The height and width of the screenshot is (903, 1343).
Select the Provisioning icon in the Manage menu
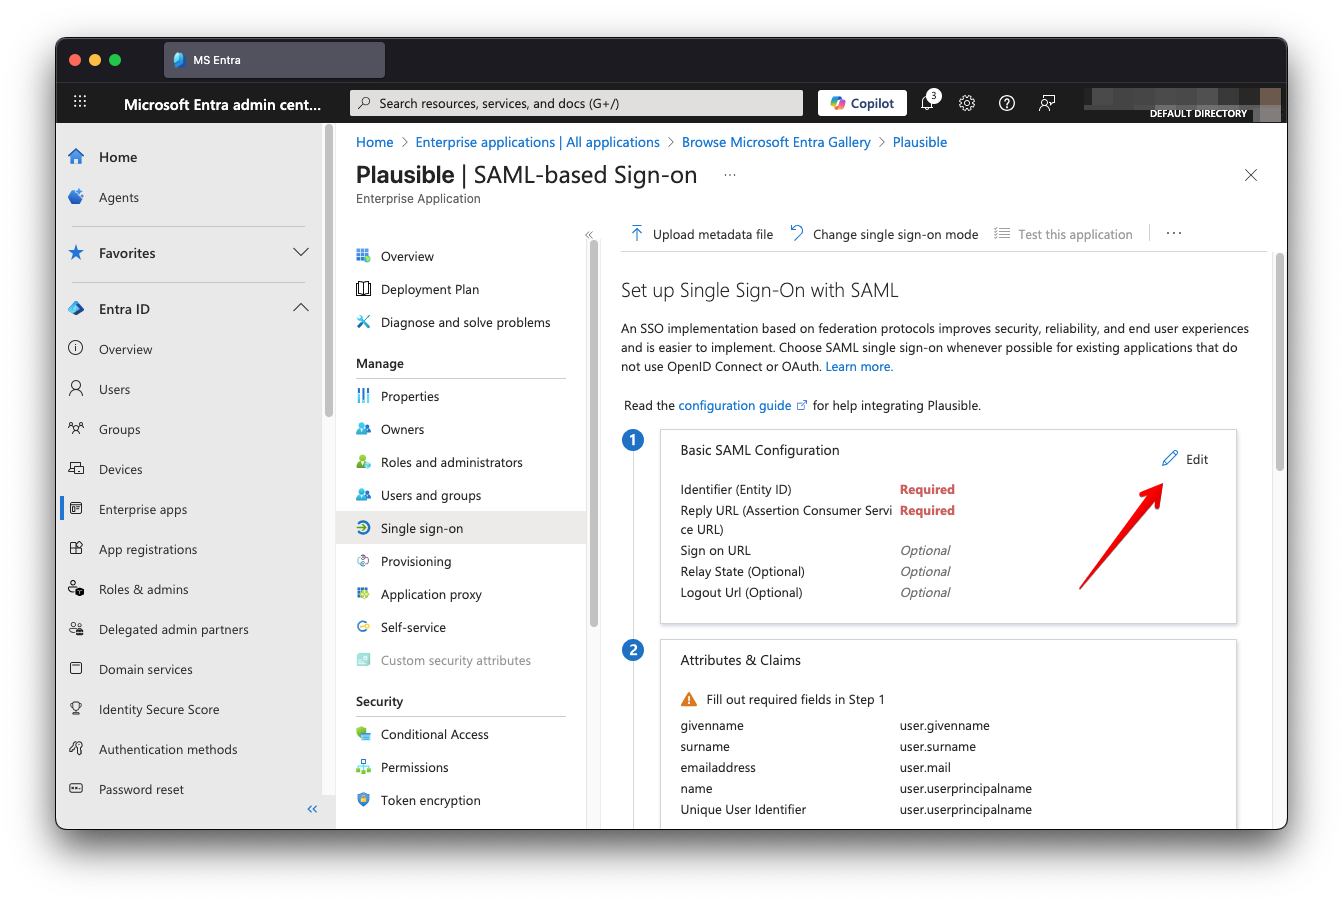coord(362,561)
